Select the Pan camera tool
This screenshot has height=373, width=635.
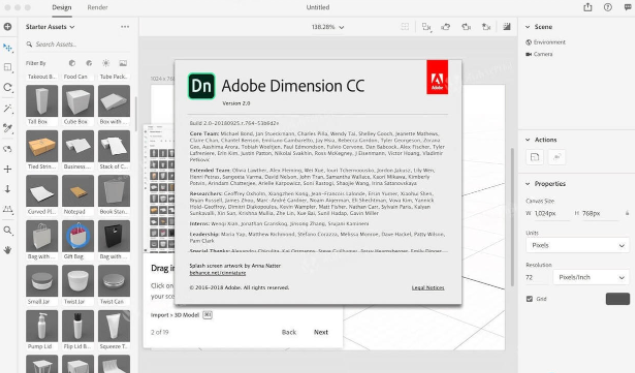8,169
